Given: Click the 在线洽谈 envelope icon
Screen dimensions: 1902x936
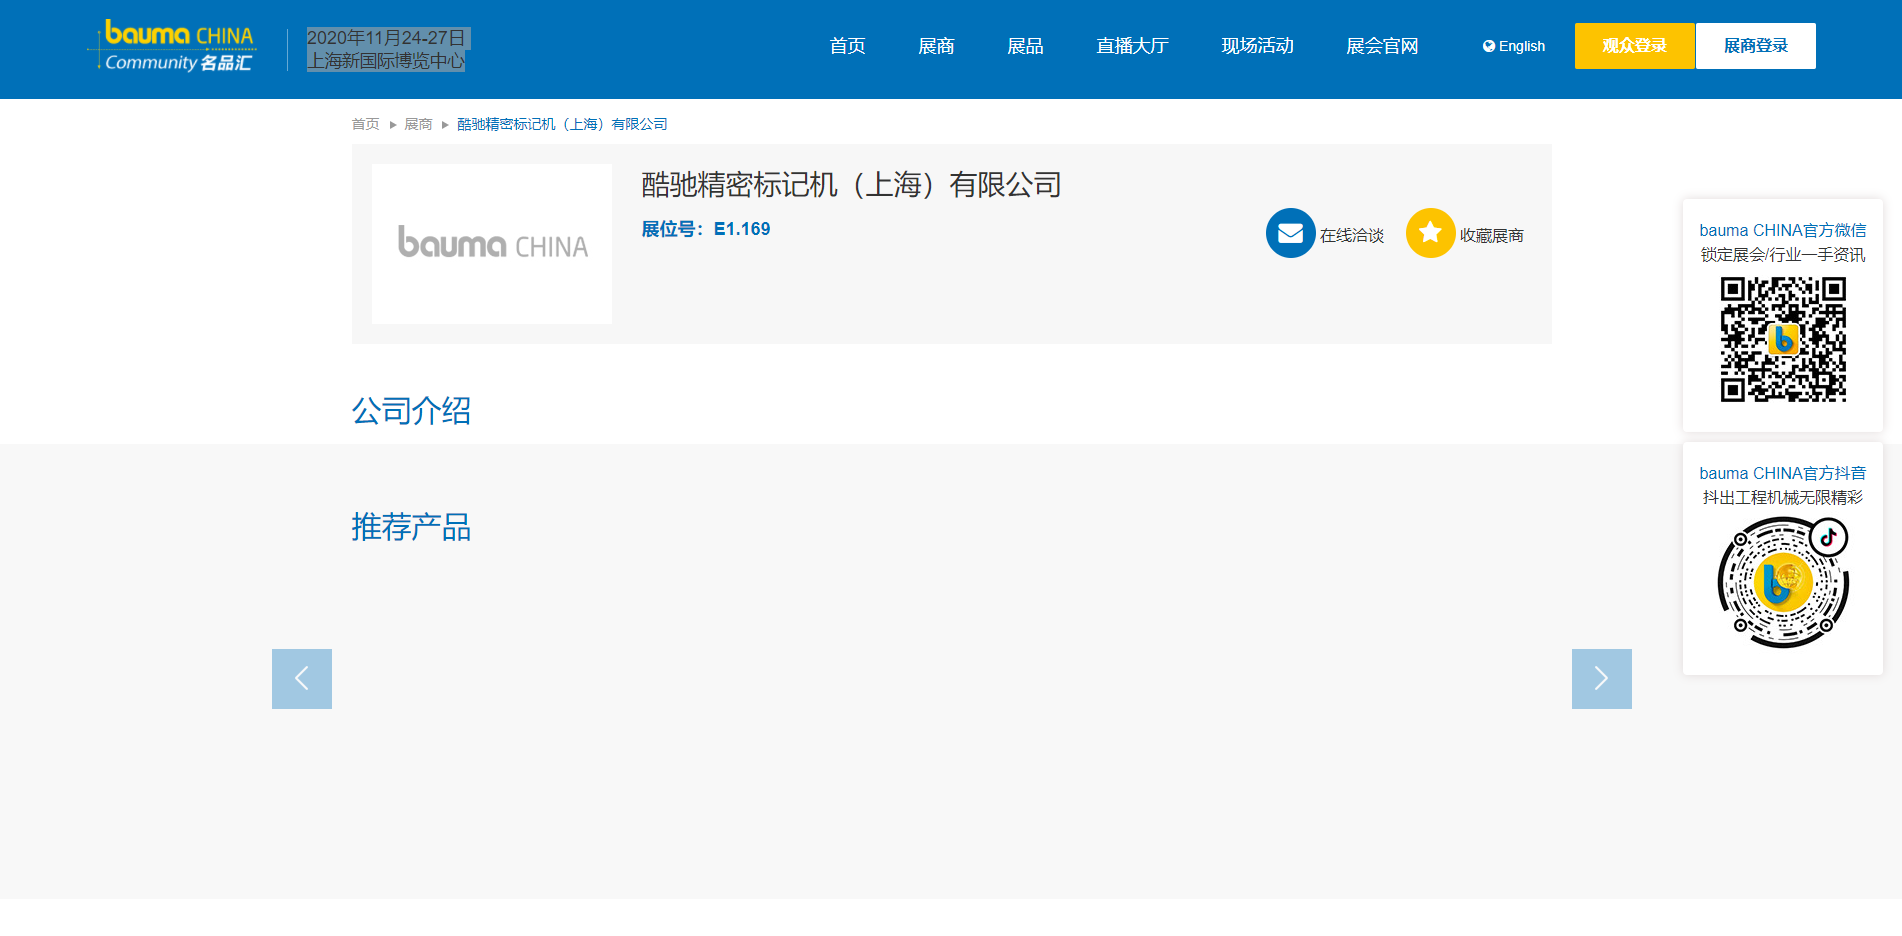Looking at the screenshot, I should 1291,233.
